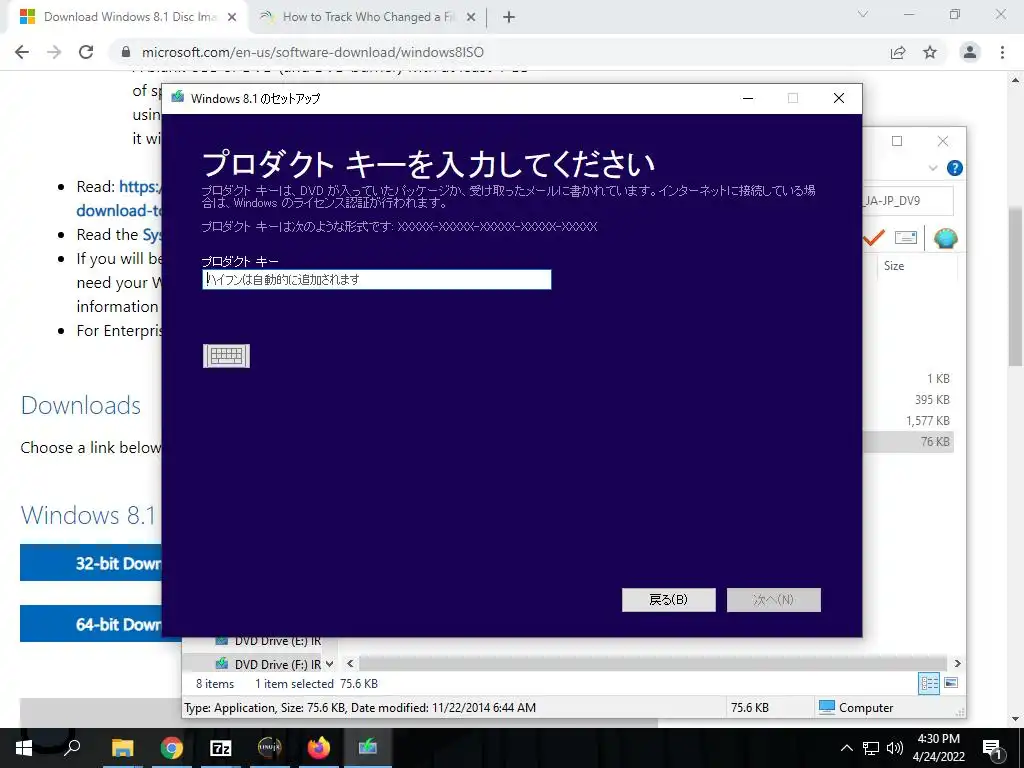Click the Computer icon in the Explorer status bar
The width and height of the screenshot is (1024, 768).
tap(827, 707)
